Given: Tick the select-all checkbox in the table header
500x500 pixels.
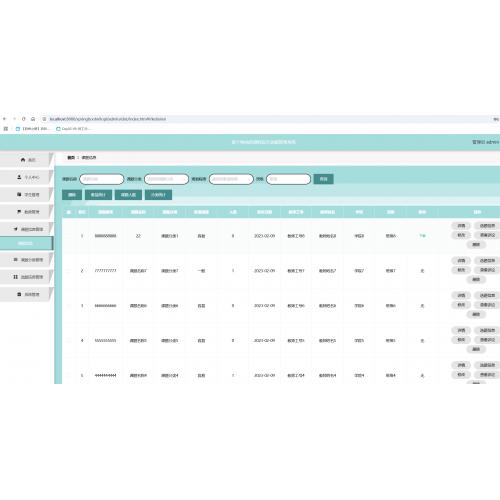Looking at the screenshot, I should point(69,212).
